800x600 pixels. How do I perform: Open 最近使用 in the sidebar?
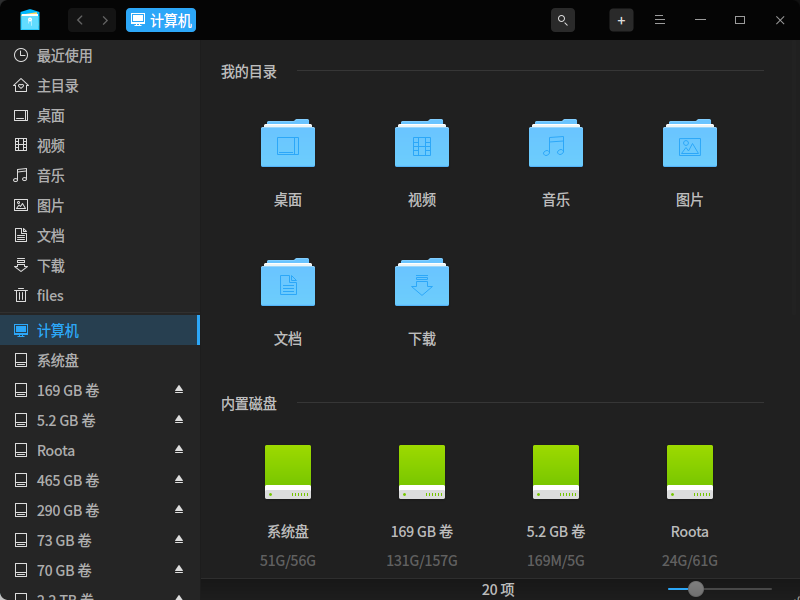click(100, 56)
